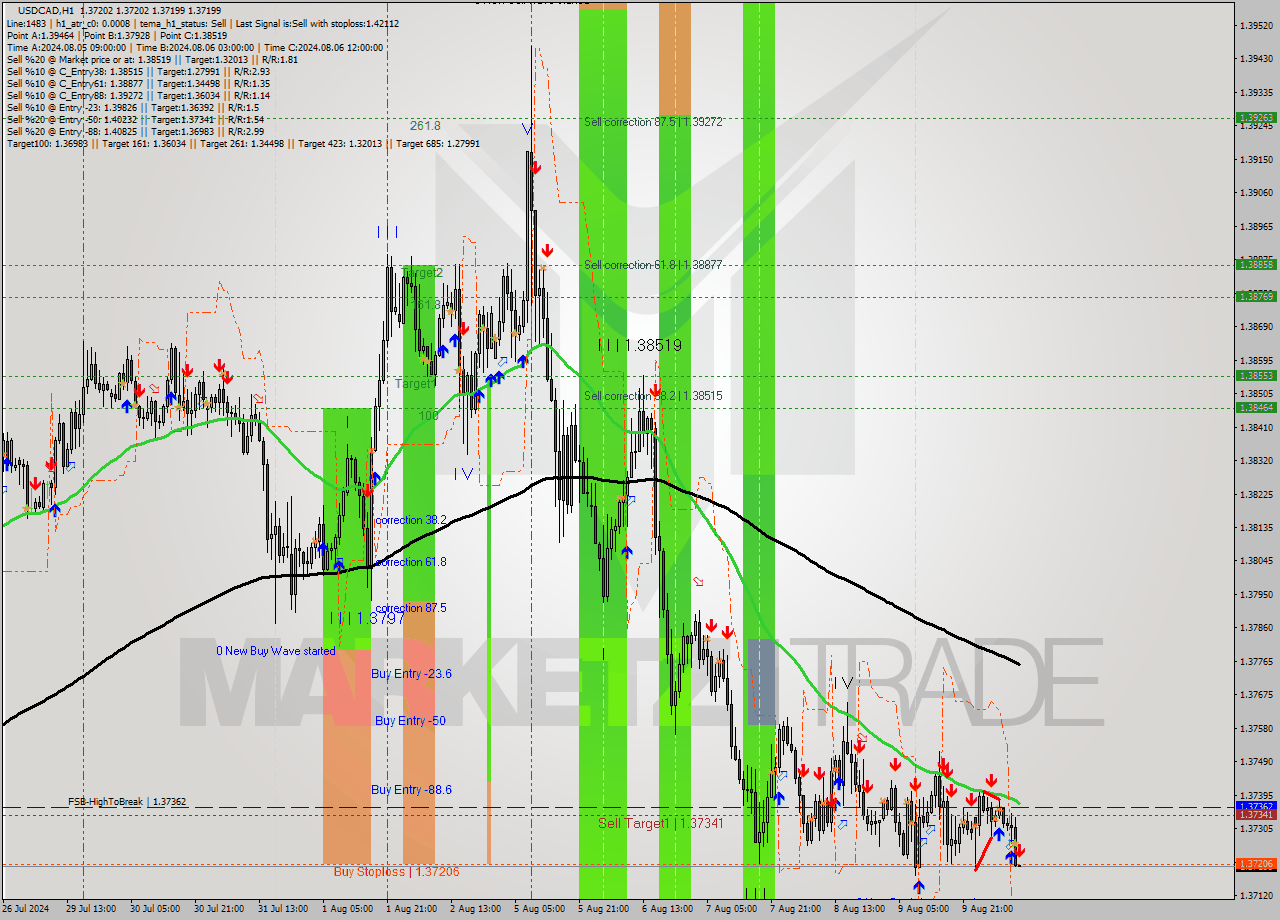Click the 'Buy Entry -50' label

coord(410,720)
